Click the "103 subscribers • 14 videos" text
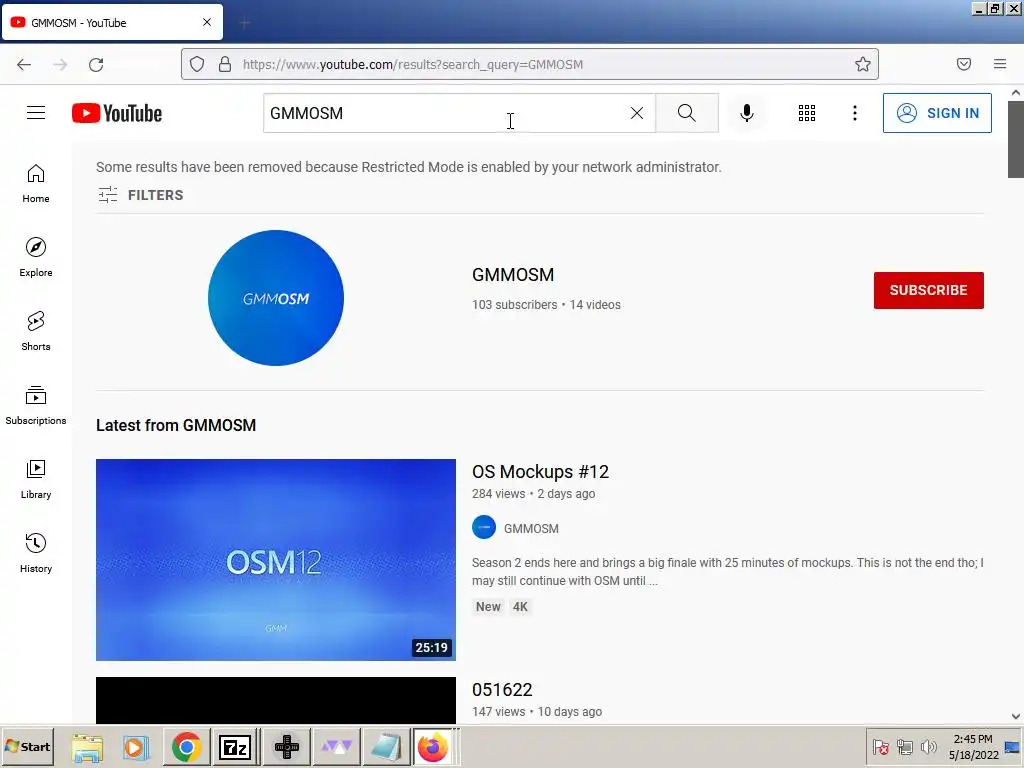Viewport: 1024px width, 768px height. (546, 304)
